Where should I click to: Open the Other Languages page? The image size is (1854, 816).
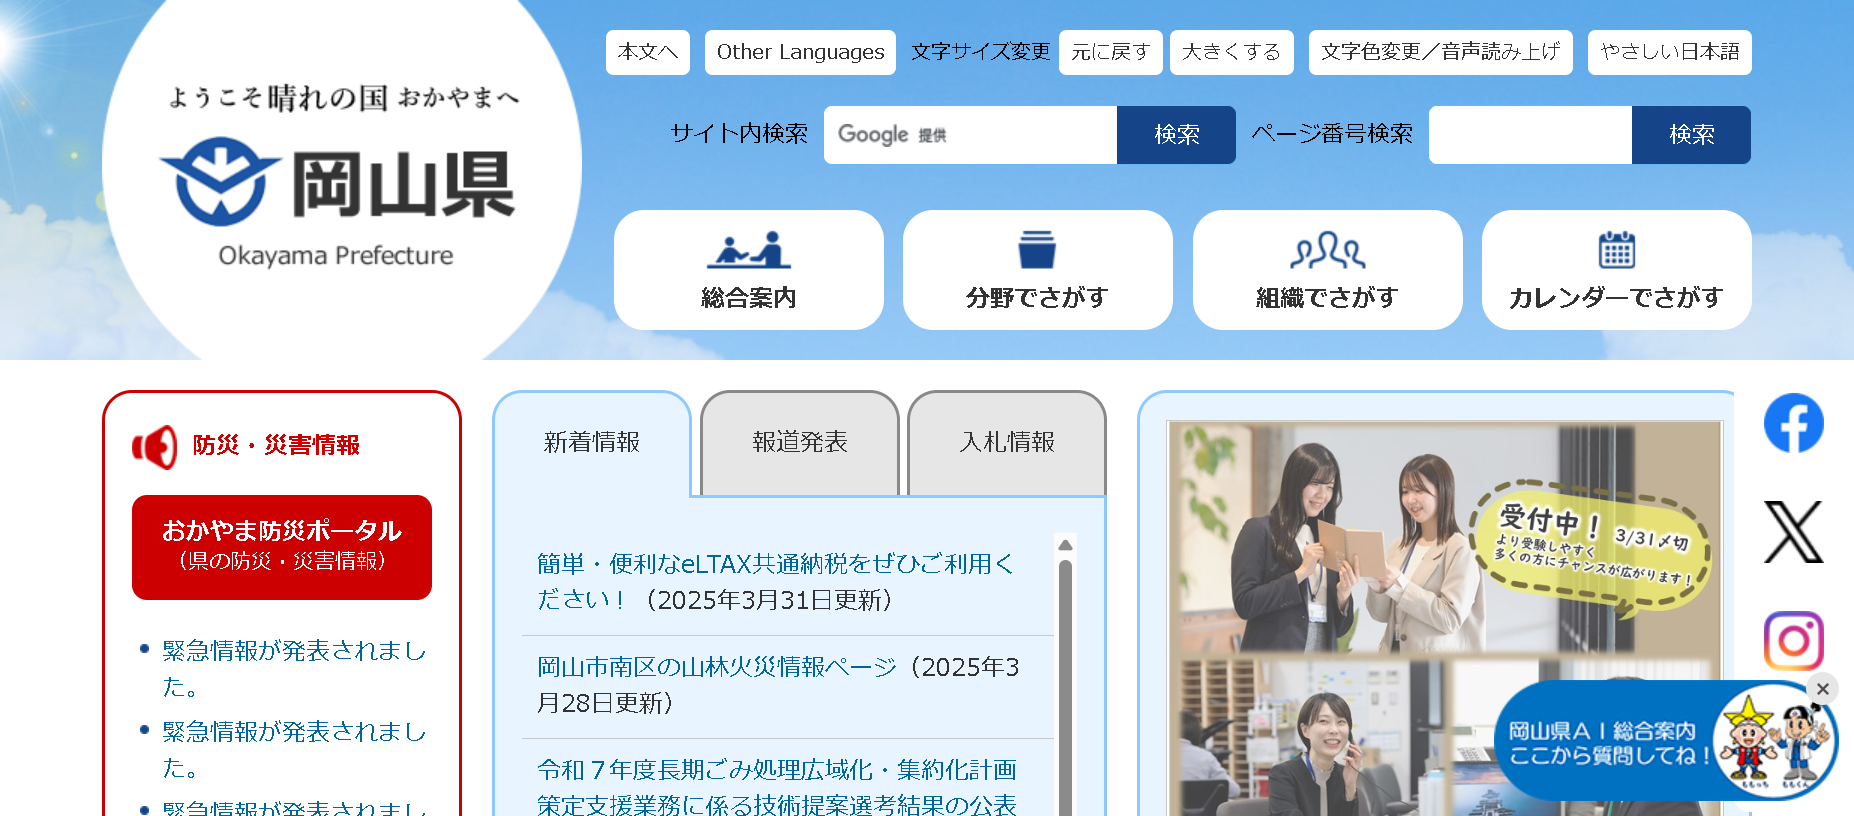801,52
